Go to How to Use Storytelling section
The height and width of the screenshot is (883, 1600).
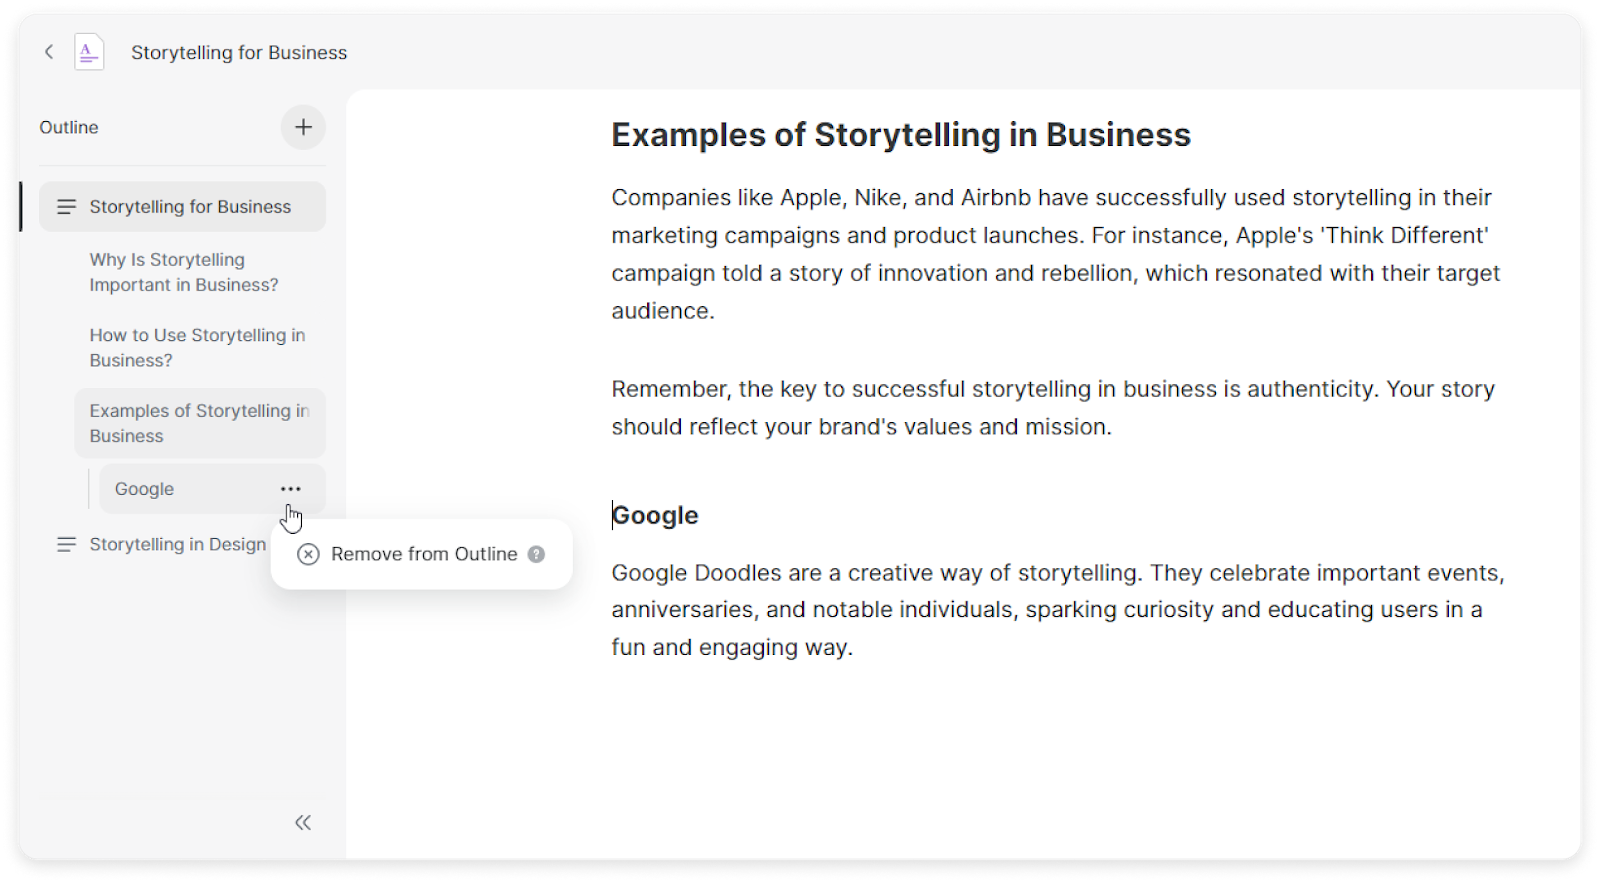coord(197,348)
